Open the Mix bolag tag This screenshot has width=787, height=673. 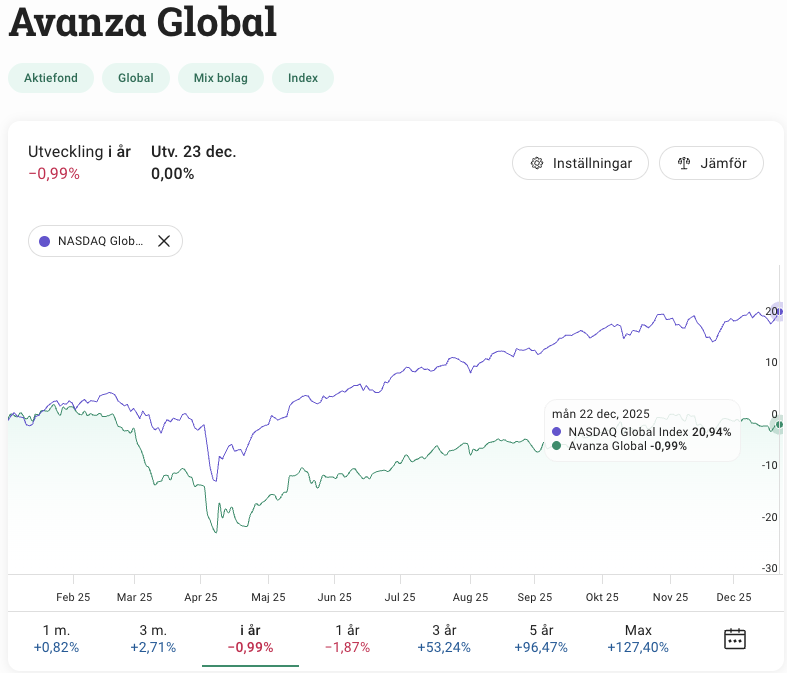[x=221, y=78]
